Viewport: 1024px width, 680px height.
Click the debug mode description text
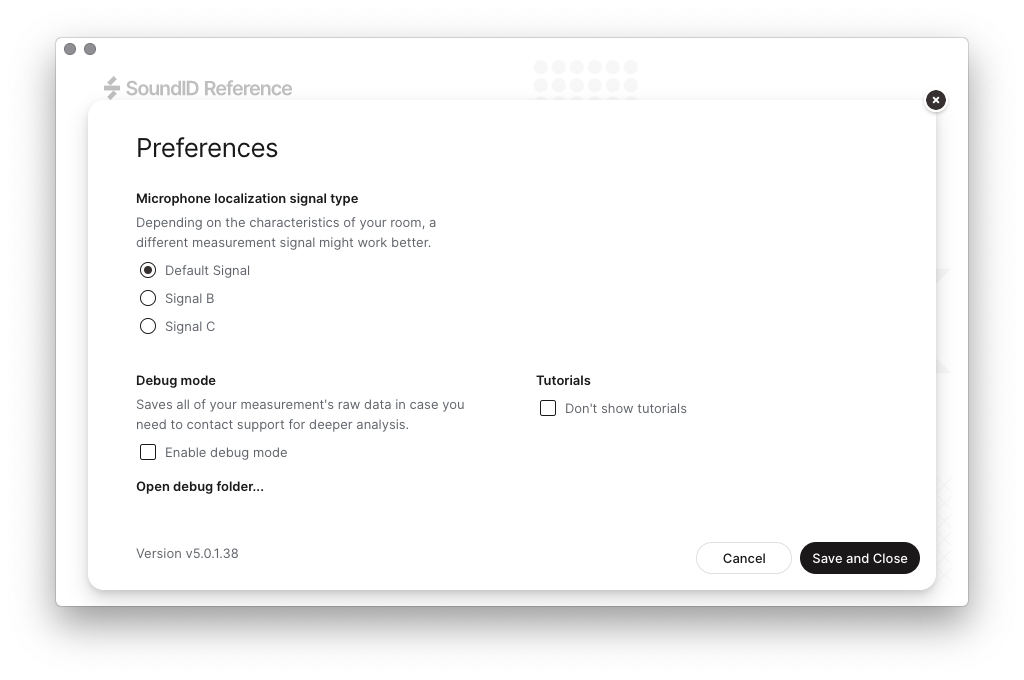(300, 414)
